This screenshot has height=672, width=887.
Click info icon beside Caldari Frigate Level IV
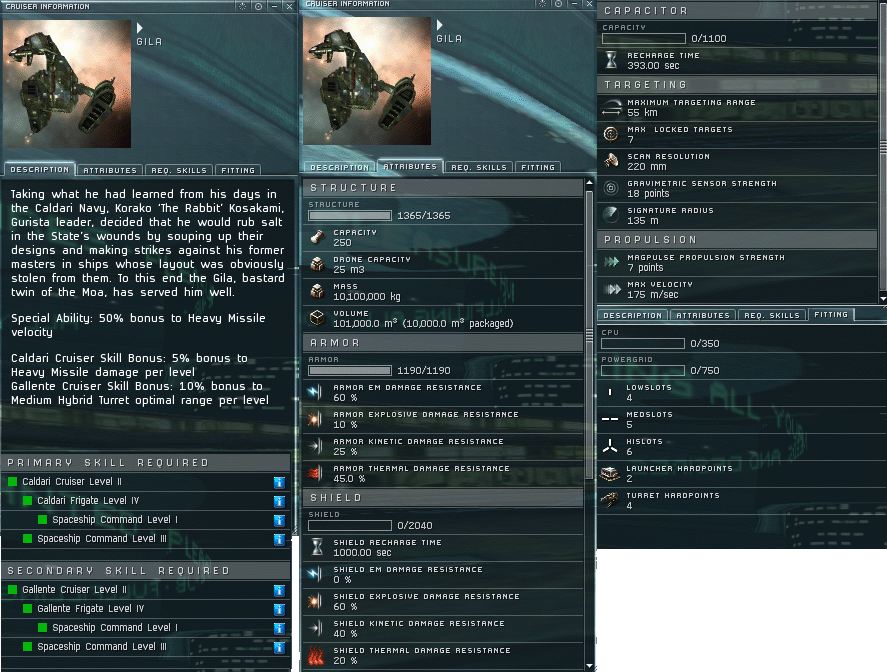(x=279, y=502)
